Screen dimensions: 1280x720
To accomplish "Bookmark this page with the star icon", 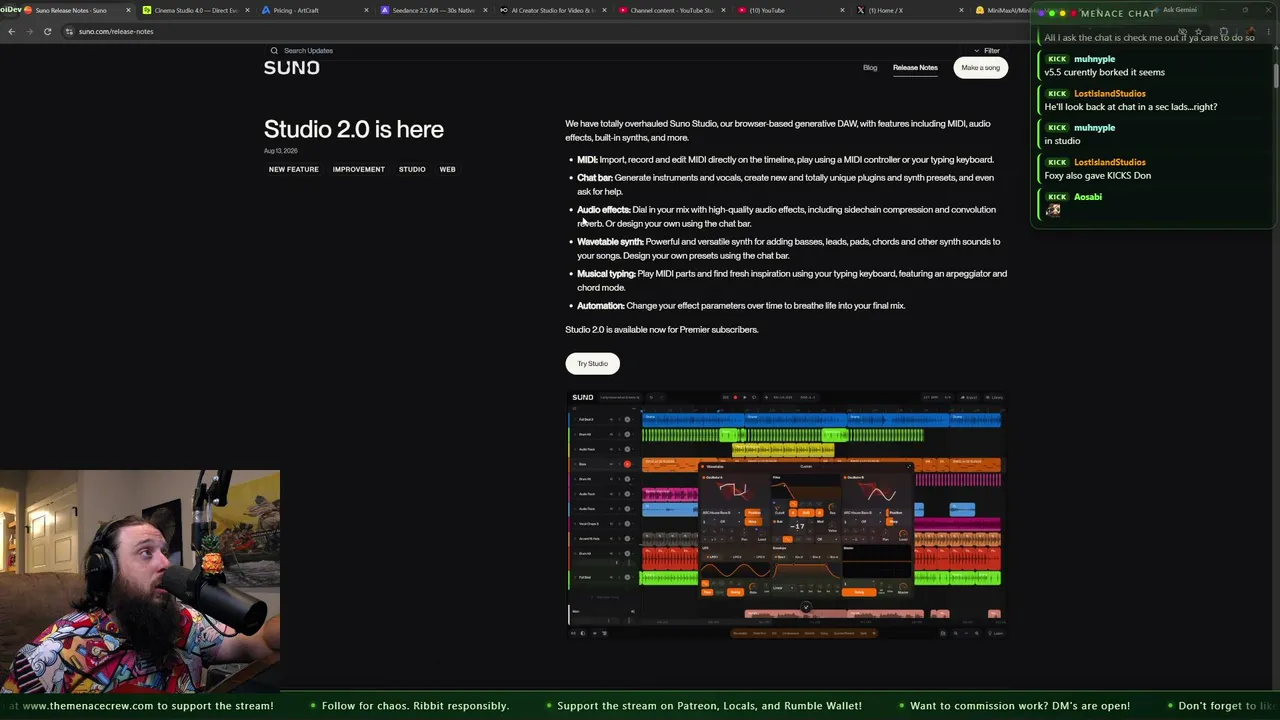I will point(1198,31).
